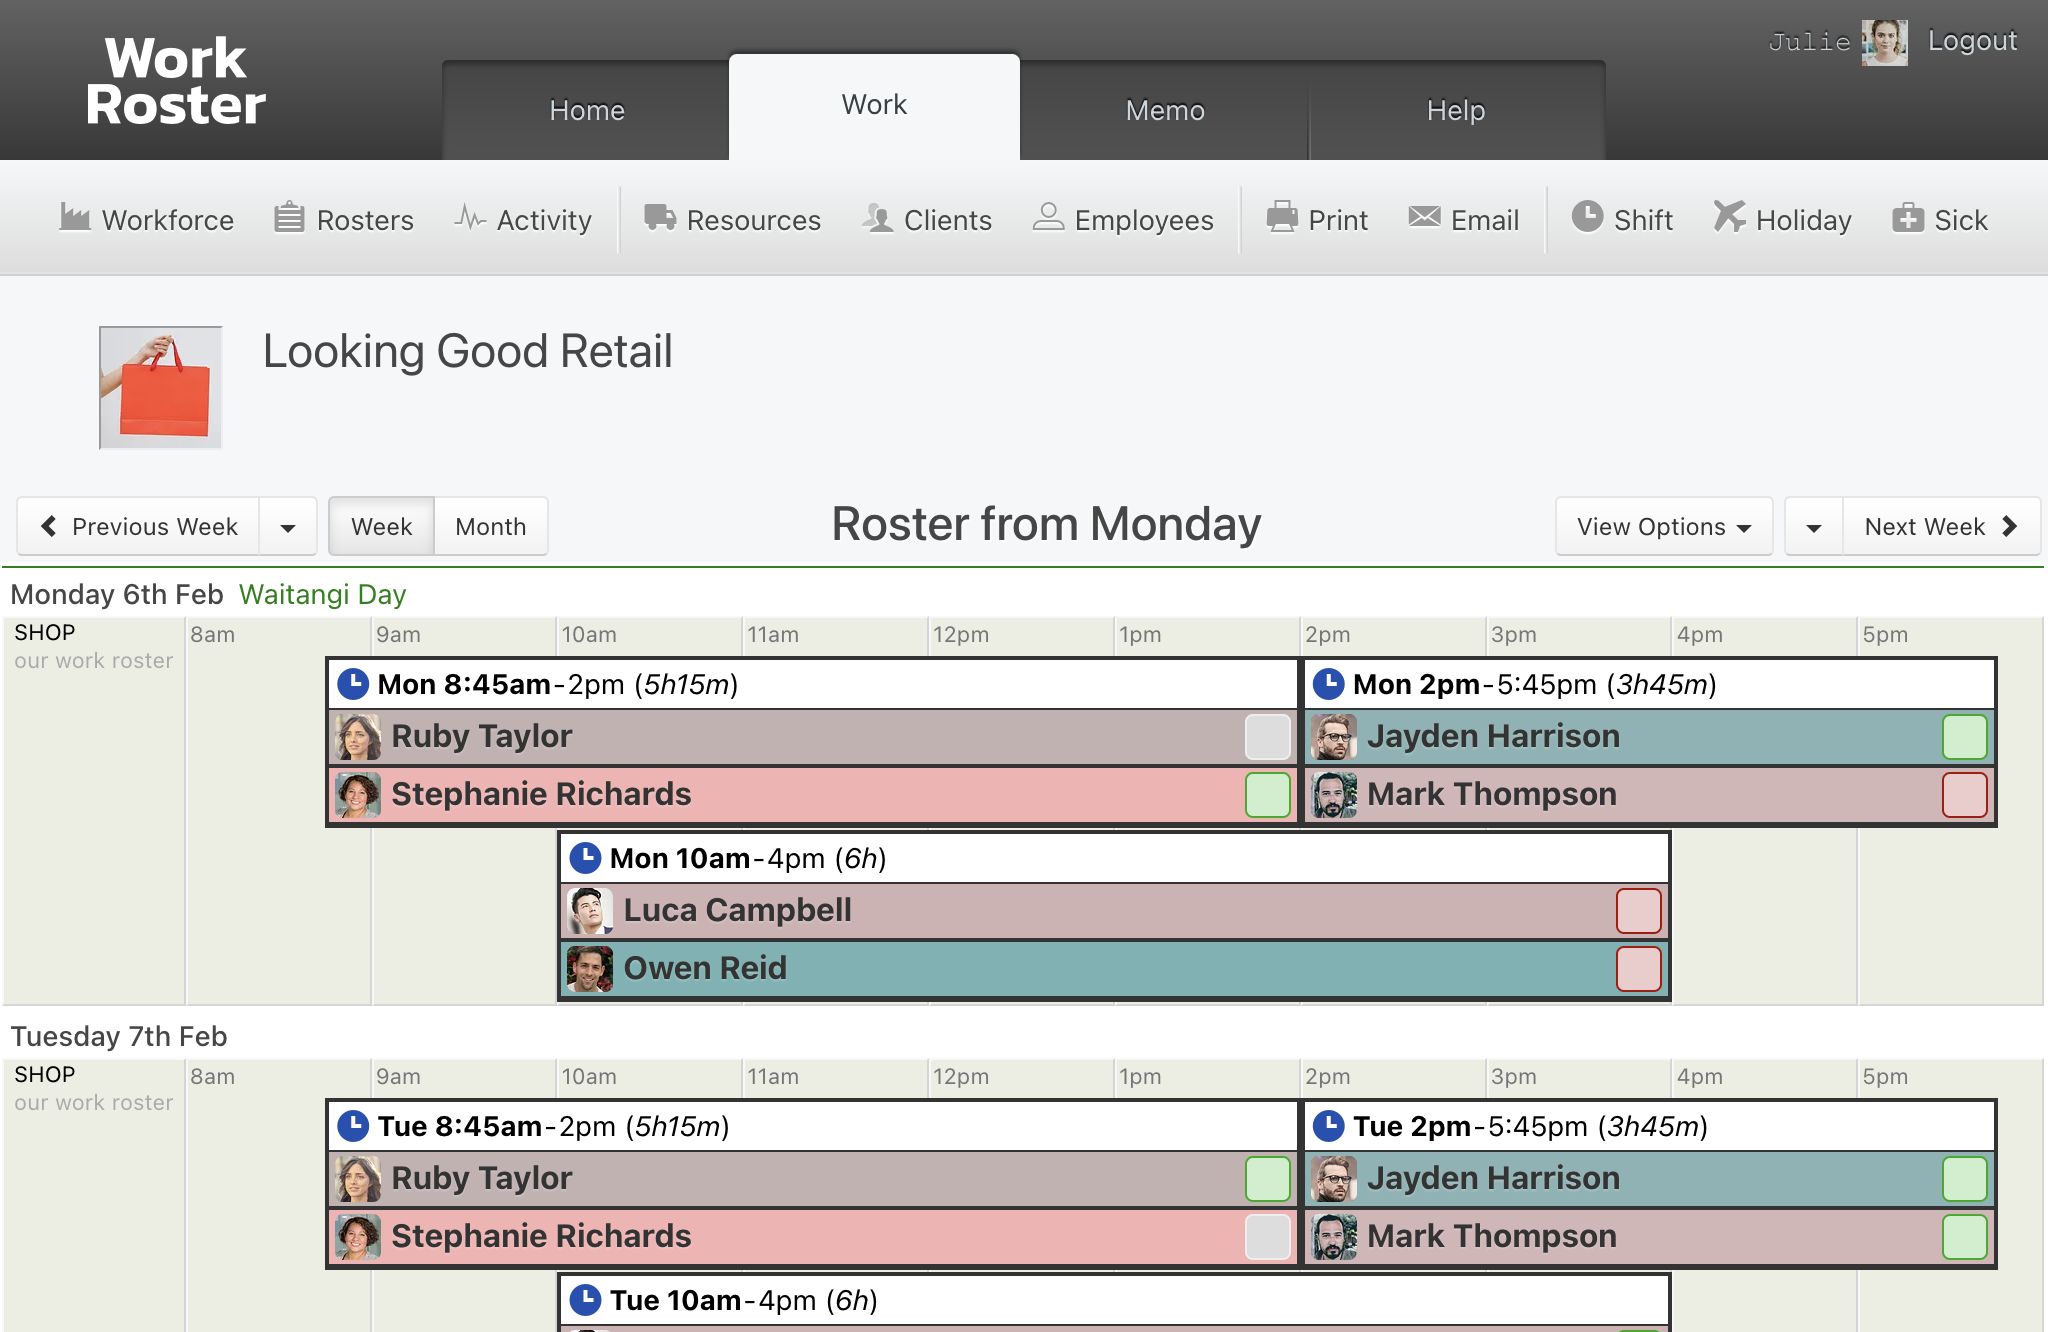The height and width of the screenshot is (1332, 2048).
Task: Open the Help tab
Action: (x=1456, y=110)
